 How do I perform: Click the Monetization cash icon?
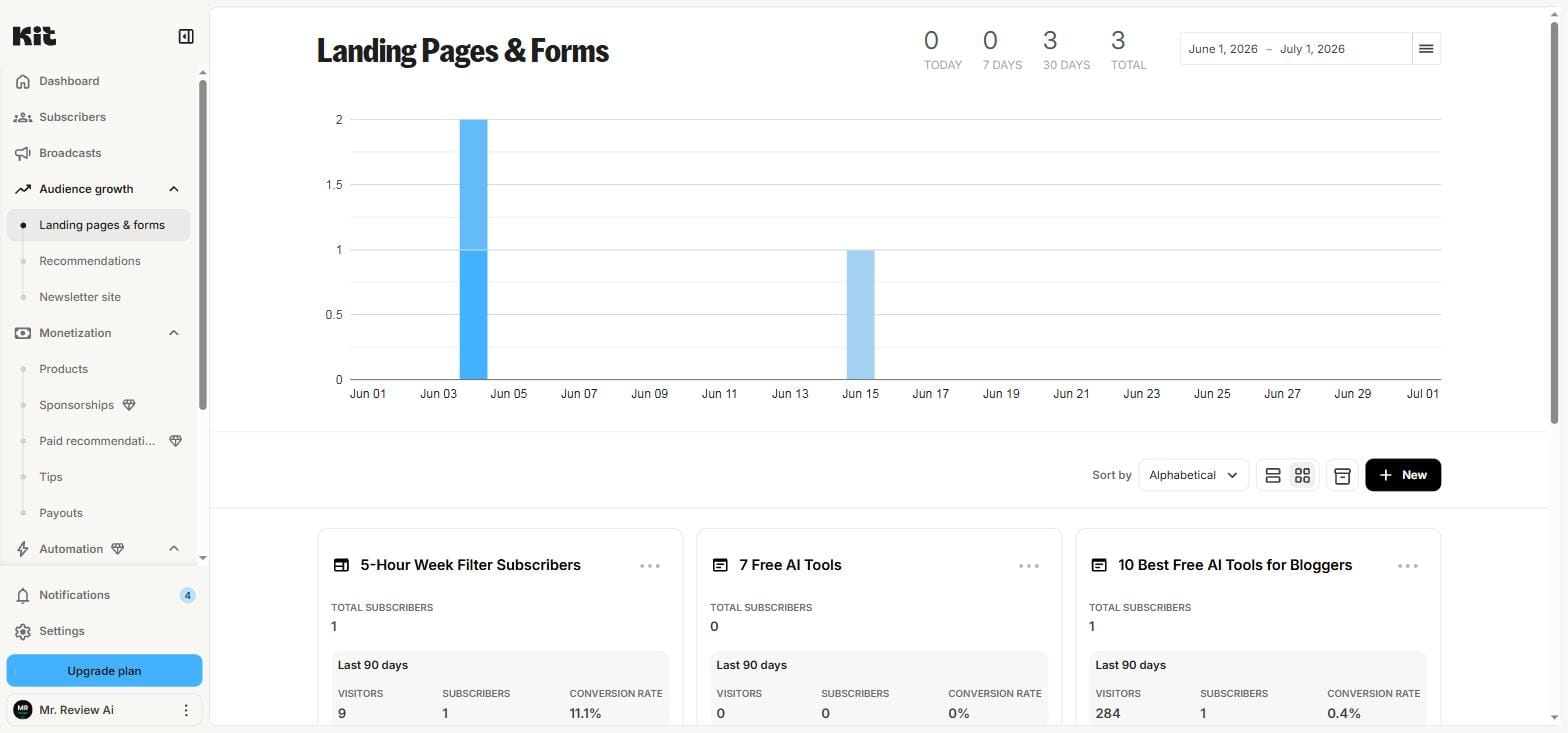tap(23, 333)
